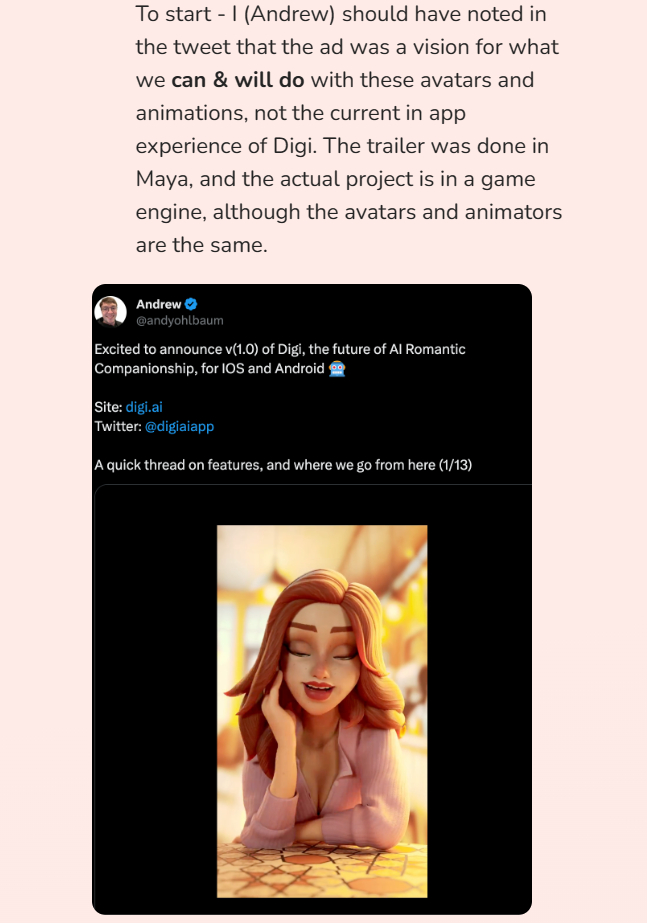Open the @andyohlbaum handle
The image size is (647, 923).
180,320
